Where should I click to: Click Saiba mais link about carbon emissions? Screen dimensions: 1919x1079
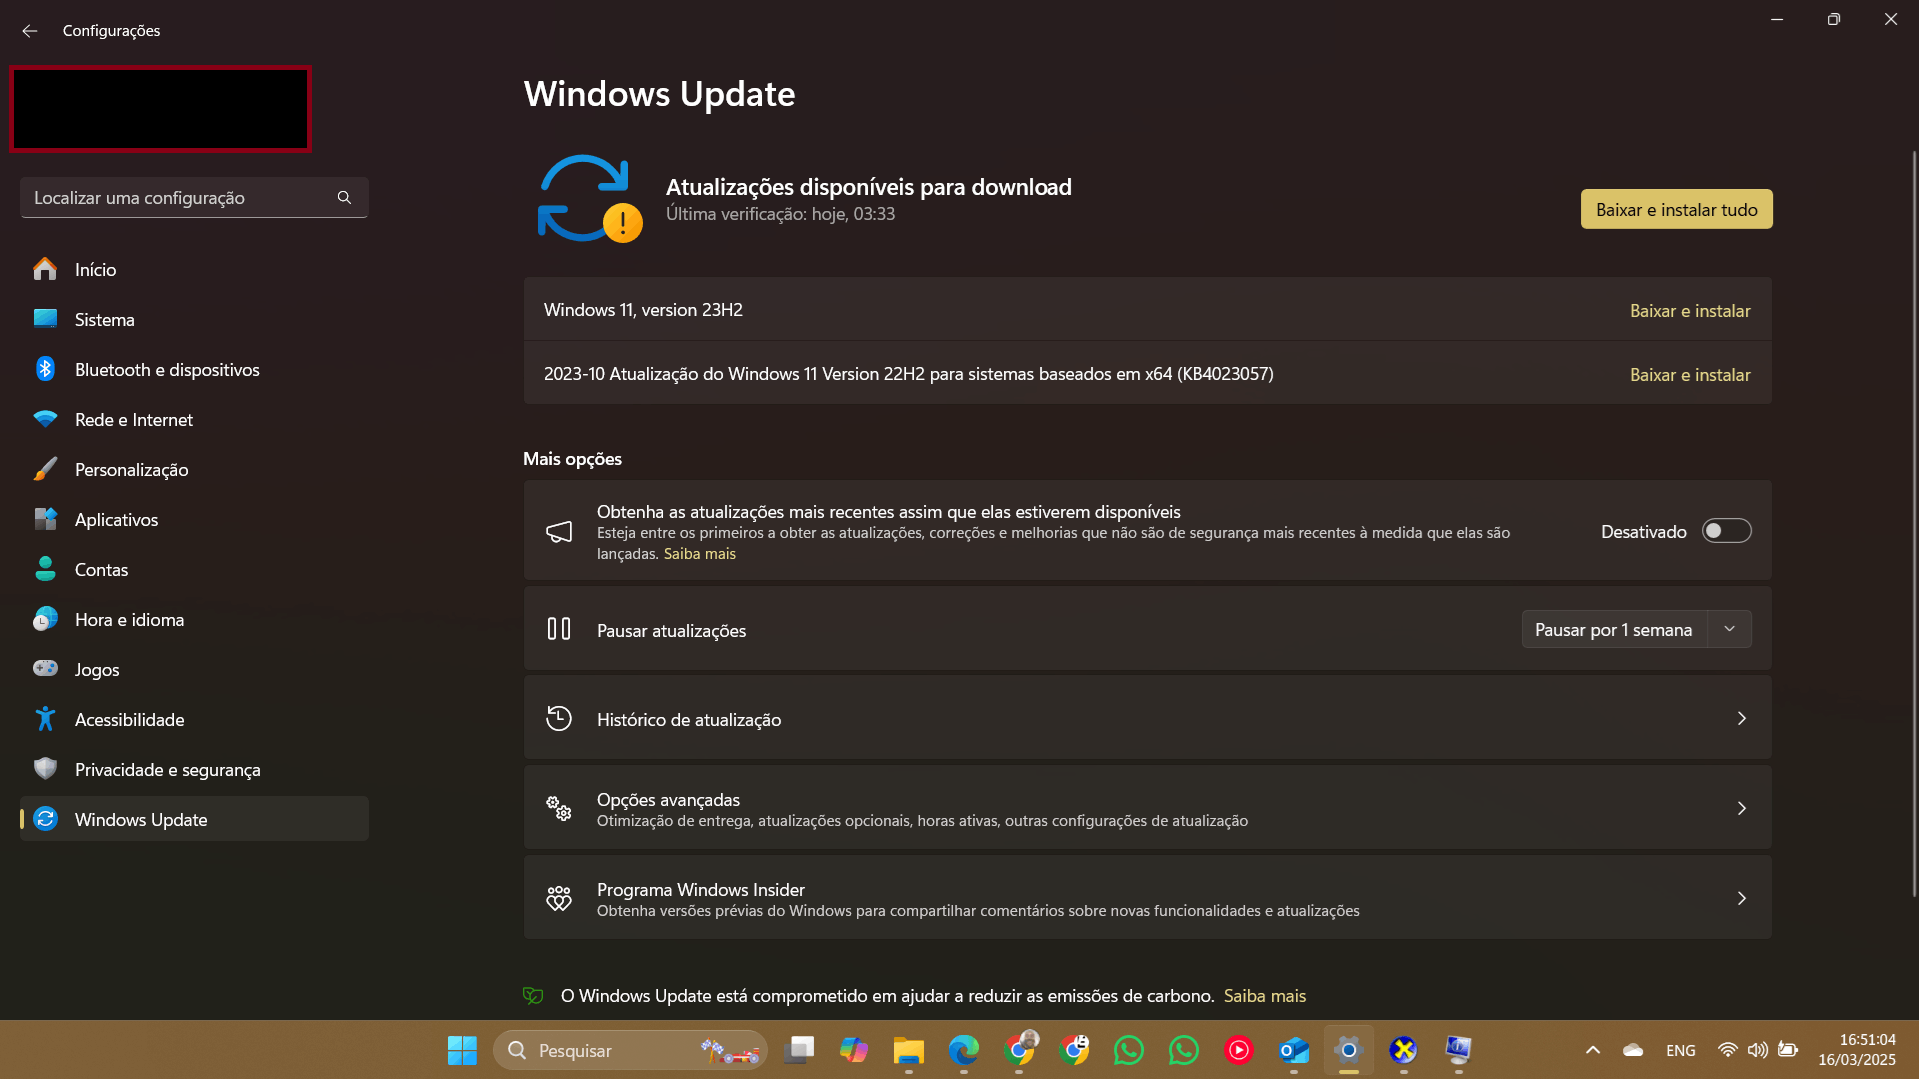[1264, 996]
